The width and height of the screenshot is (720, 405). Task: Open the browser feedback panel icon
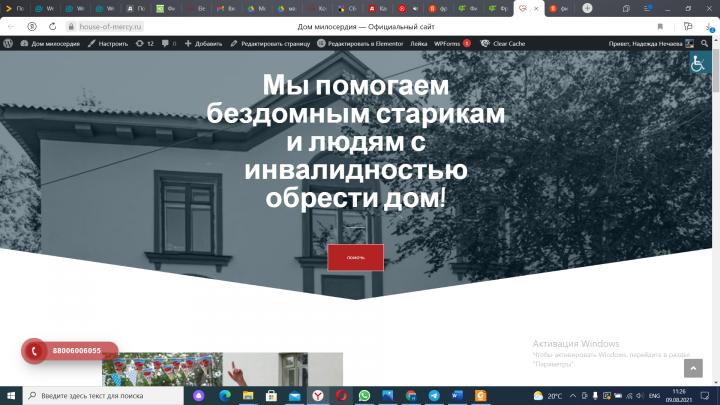[x=687, y=27]
